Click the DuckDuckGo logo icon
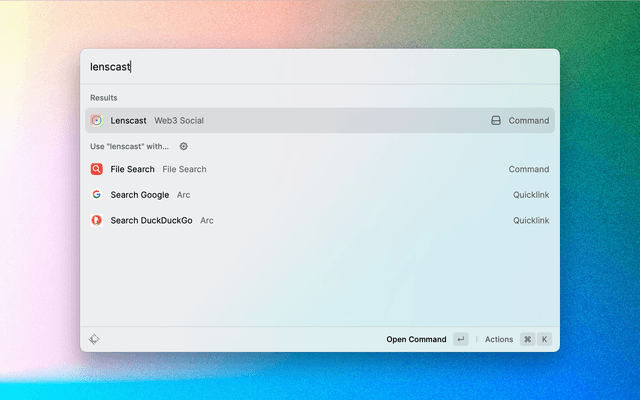The height and width of the screenshot is (400, 640). [x=96, y=220]
